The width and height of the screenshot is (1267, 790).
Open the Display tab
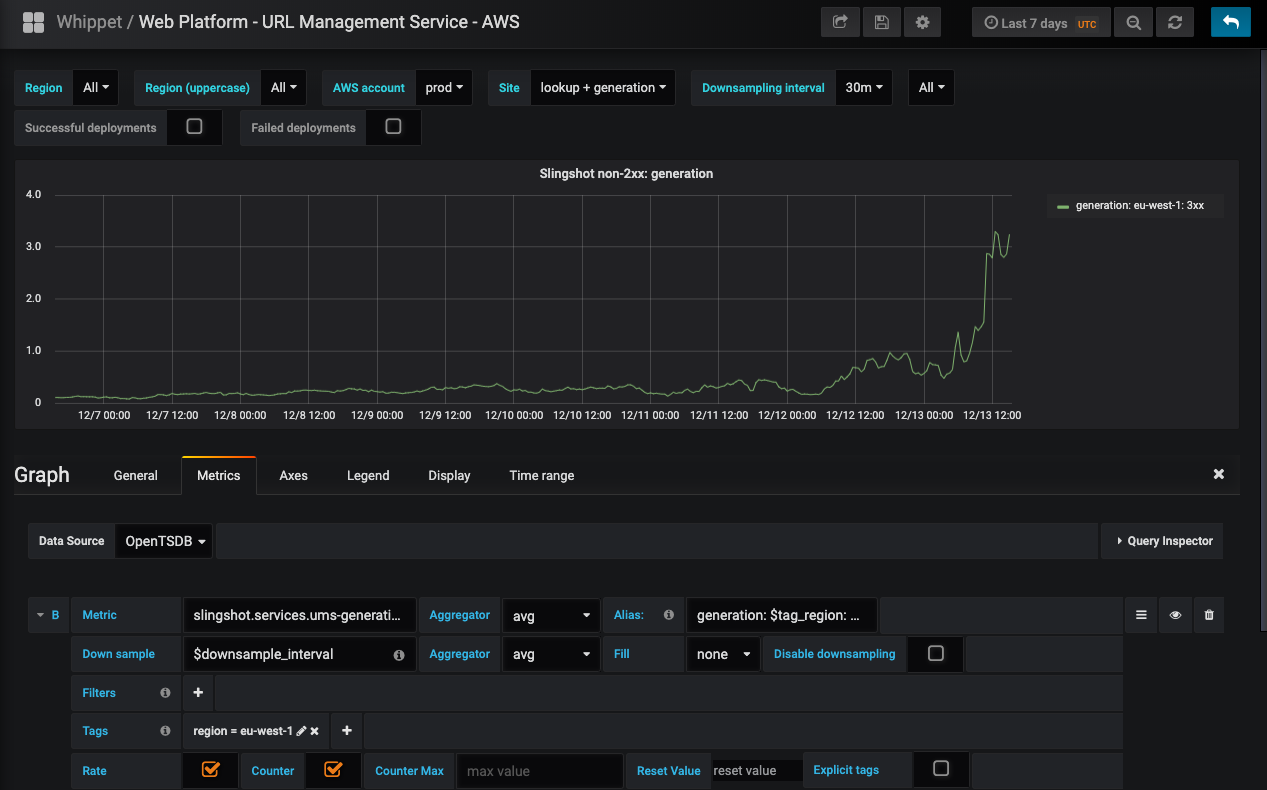[x=449, y=475]
